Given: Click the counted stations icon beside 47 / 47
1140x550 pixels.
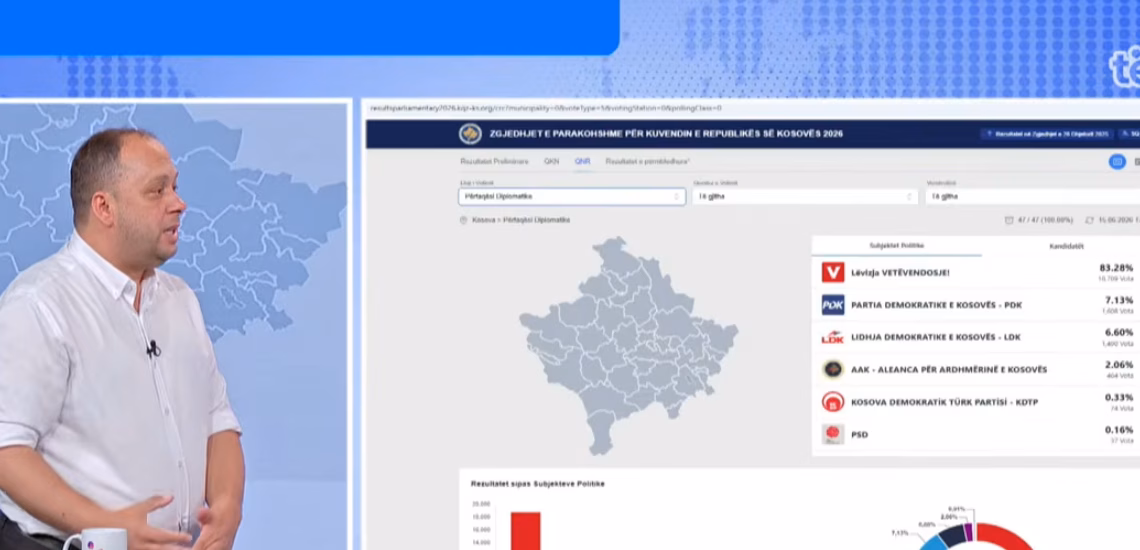Looking at the screenshot, I should click(1008, 220).
